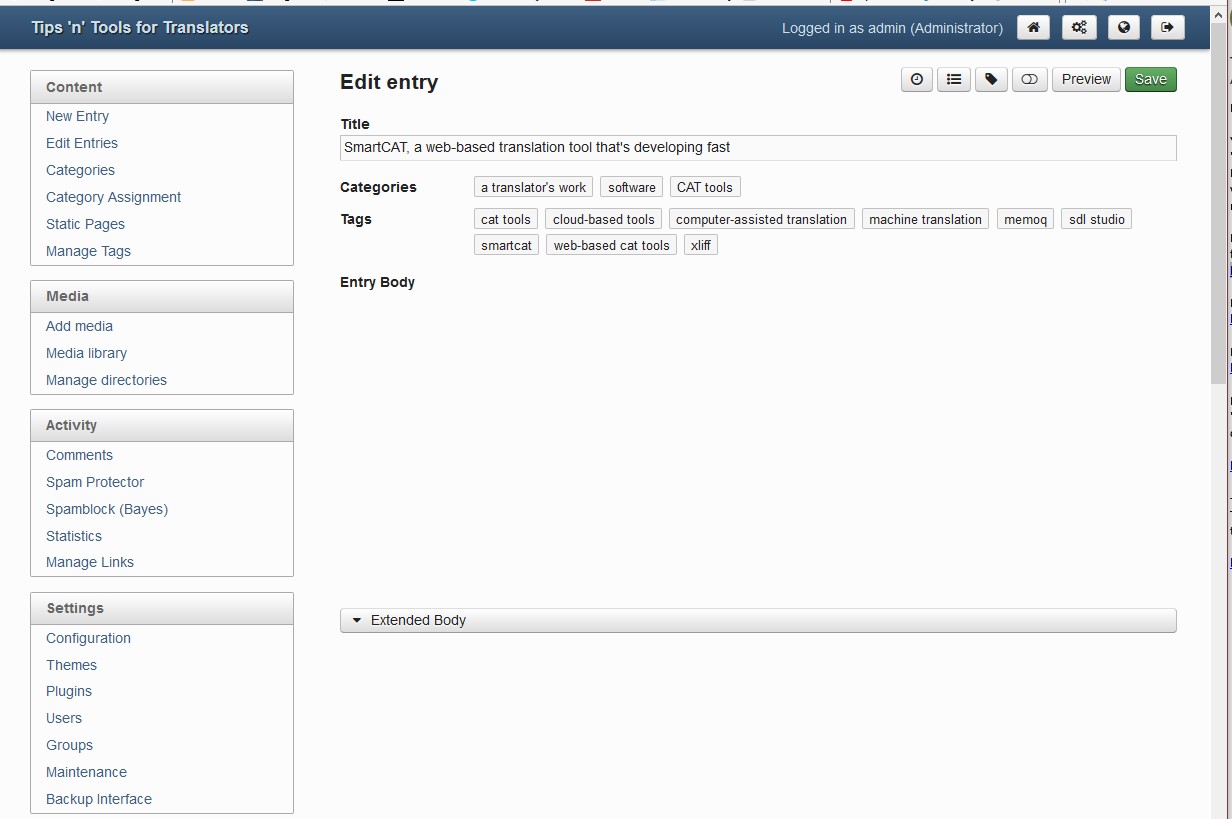This screenshot has width=1232, height=819.
Task: Go to the Home icon in the header
Action: coord(1033,27)
